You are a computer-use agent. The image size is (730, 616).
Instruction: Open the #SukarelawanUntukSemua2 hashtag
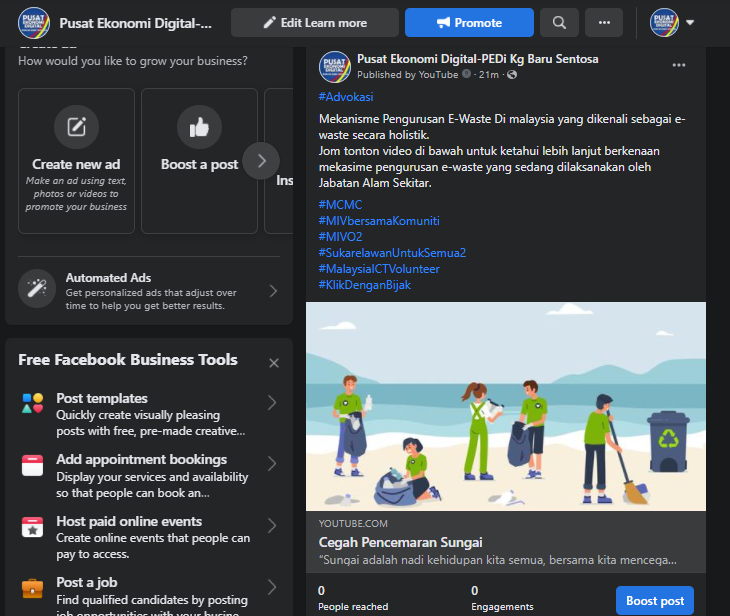(x=392, y=253)
